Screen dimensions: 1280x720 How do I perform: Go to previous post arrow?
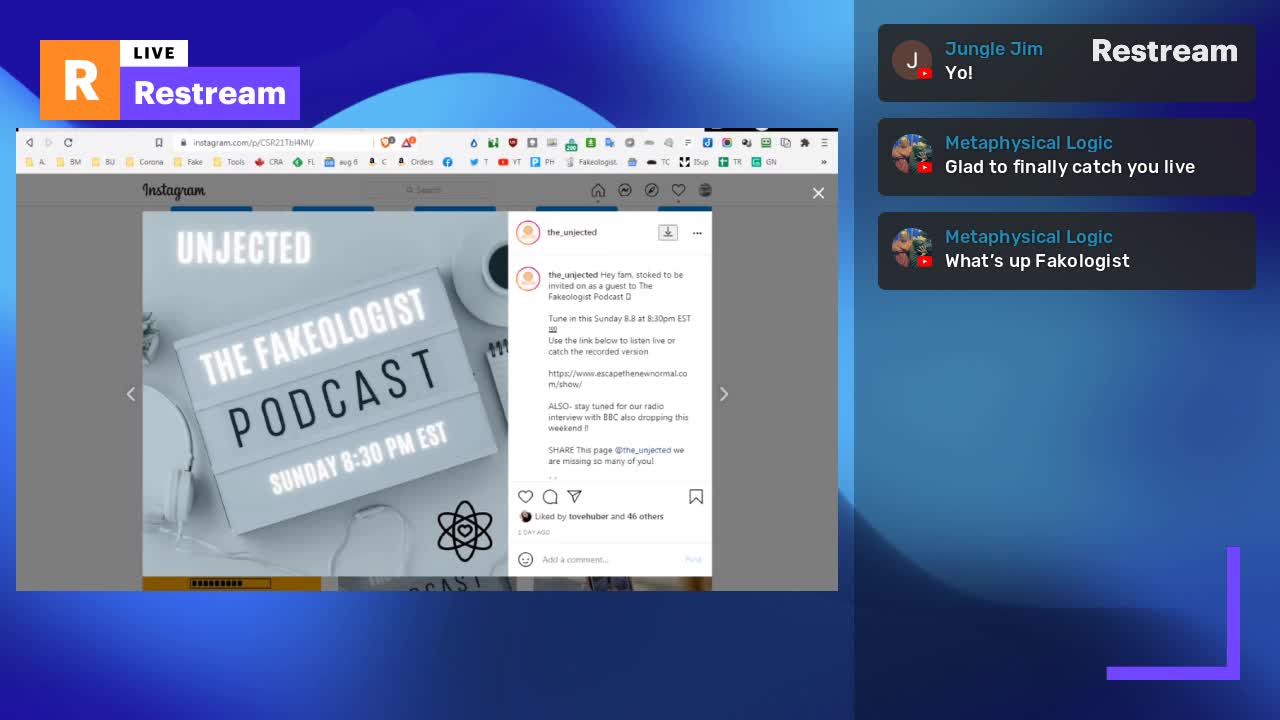pos(131,394)
